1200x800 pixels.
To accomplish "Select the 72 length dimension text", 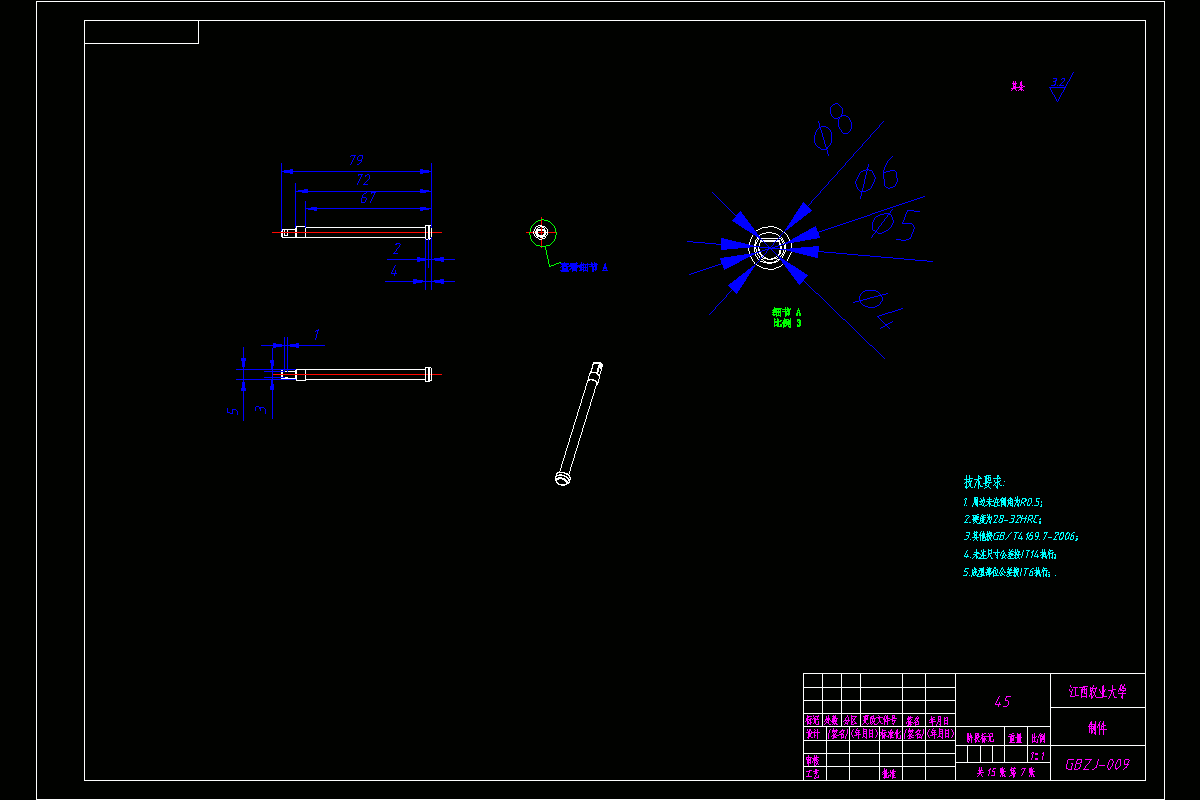I will pyautogui.click(x=363, y=180).
